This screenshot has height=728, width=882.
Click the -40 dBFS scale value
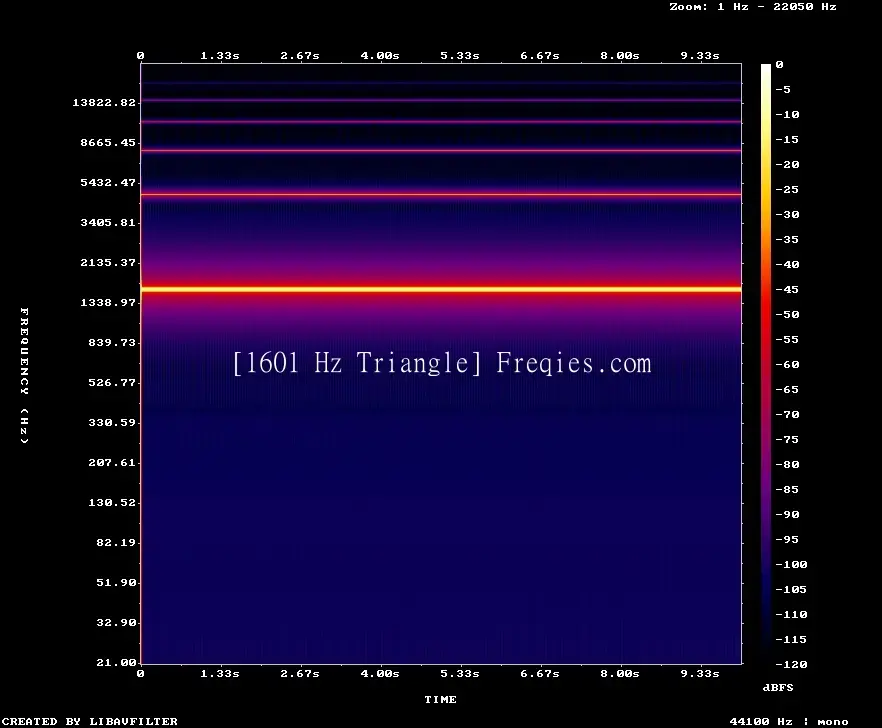(x=787, y=264)
